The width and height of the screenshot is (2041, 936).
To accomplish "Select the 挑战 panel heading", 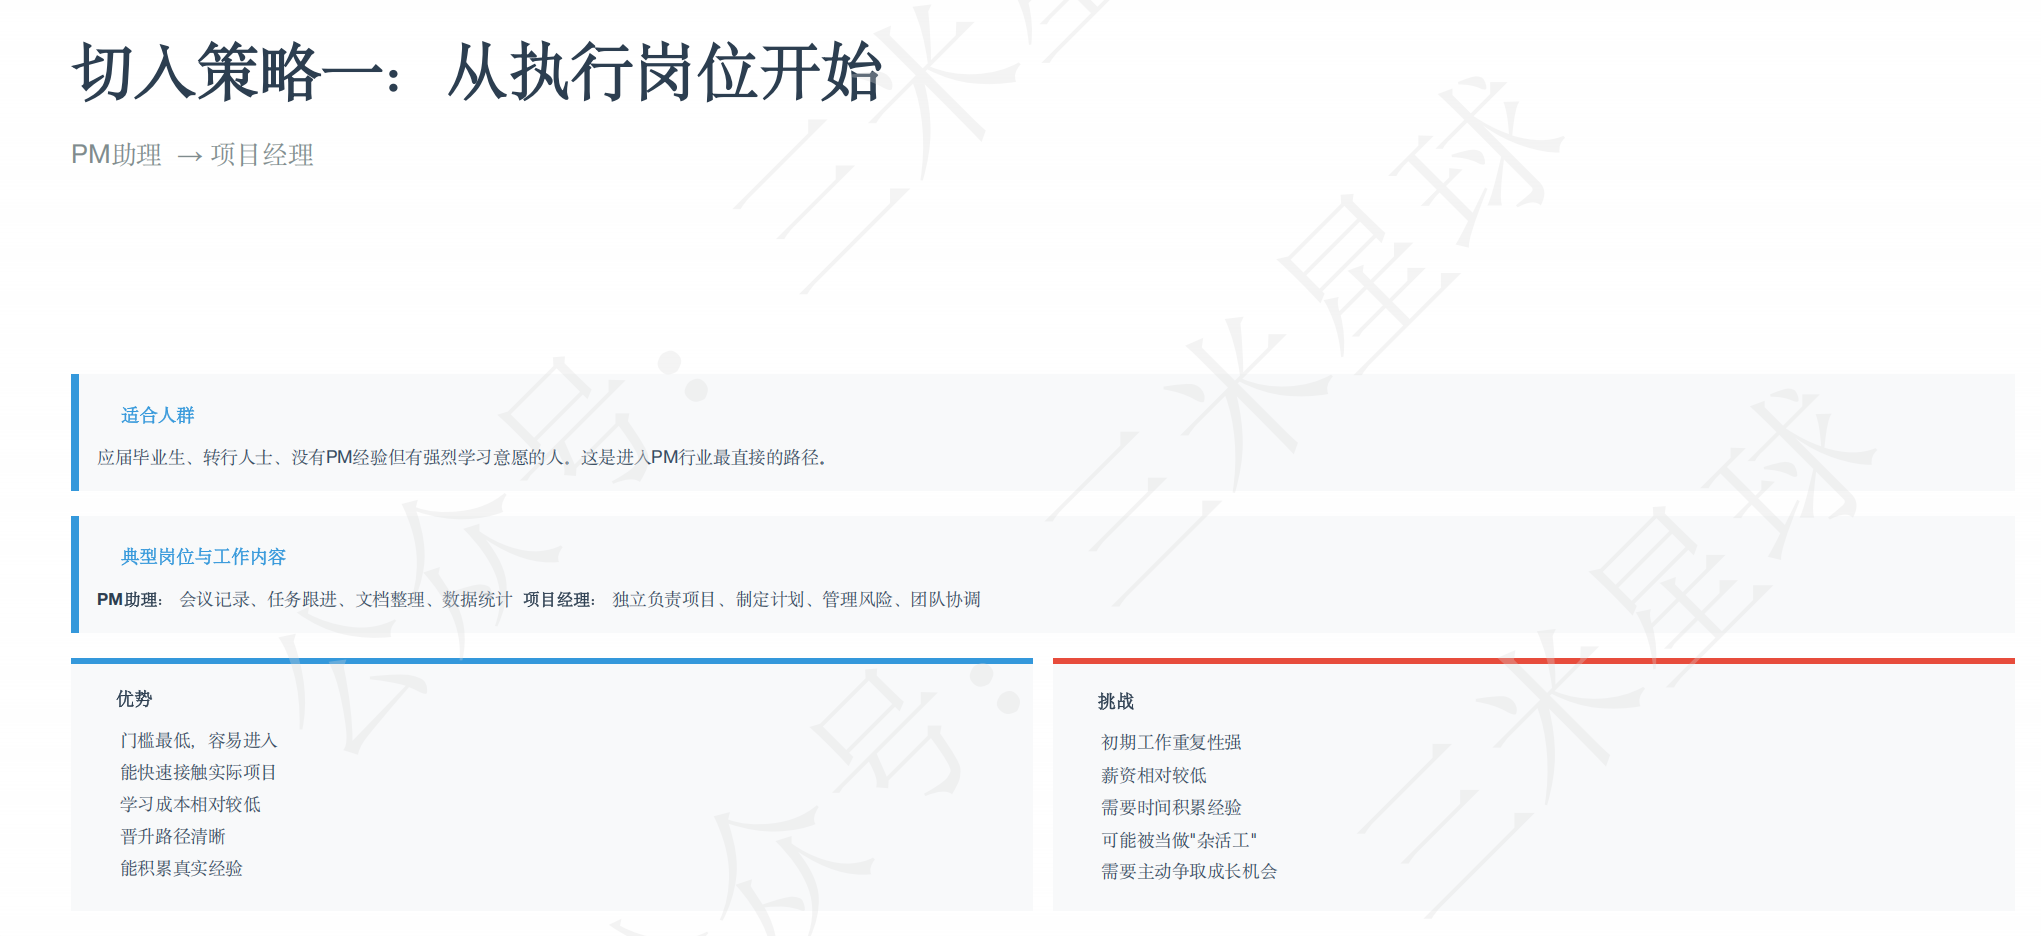I will pos(1116,702).
